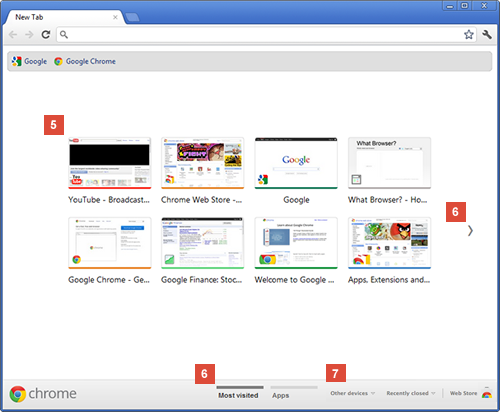Close the New Tab tab

115,17
